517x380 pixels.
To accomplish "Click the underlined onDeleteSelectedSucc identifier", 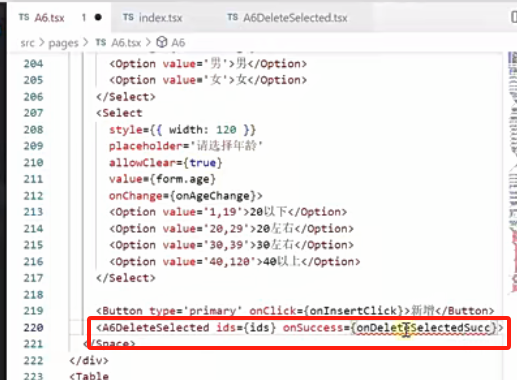I will tap(423, 327).
